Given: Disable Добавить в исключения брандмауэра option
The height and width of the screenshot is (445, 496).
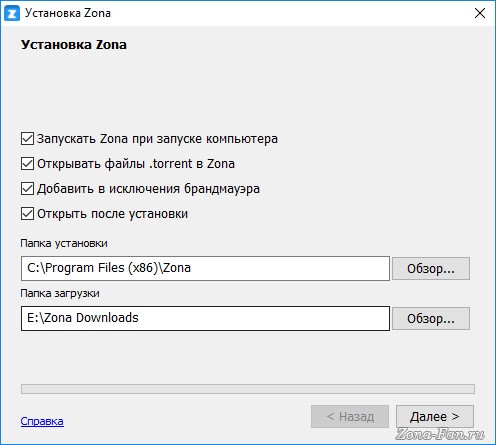Looking at the screenshot, I should [27, 189].
